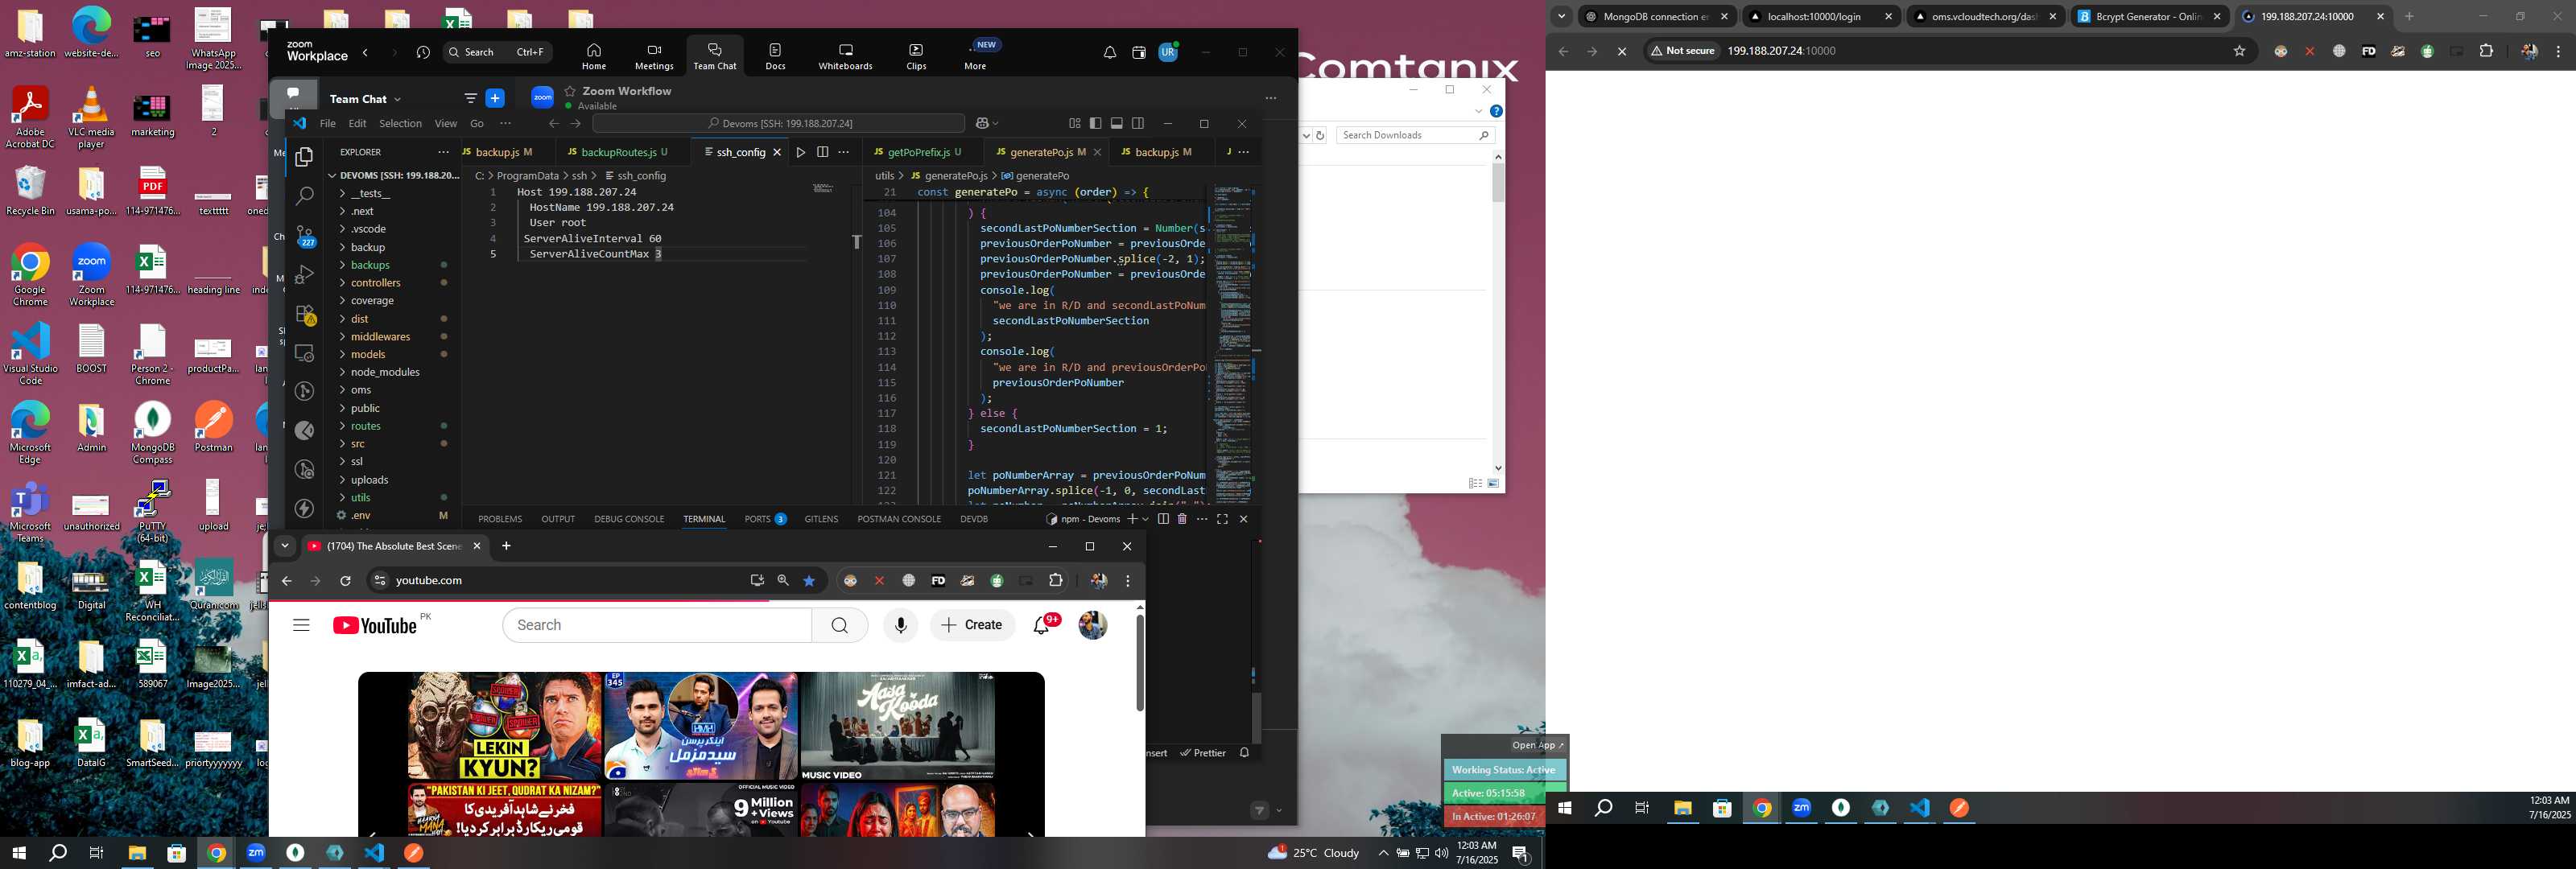Click VS Code command center search bar
This screenshot has width=2576, height=869.
tap(779, 124)
